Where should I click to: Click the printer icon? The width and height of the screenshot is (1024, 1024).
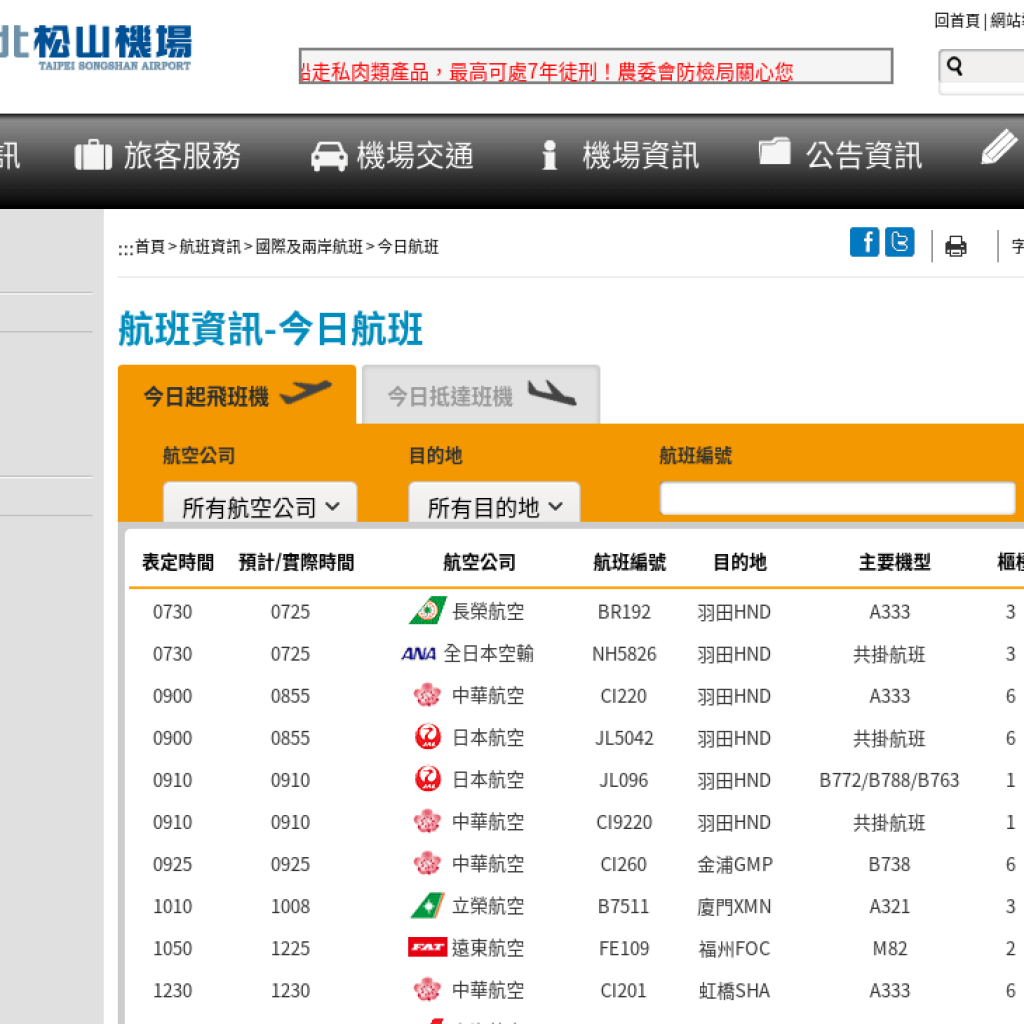coord(956,246)
